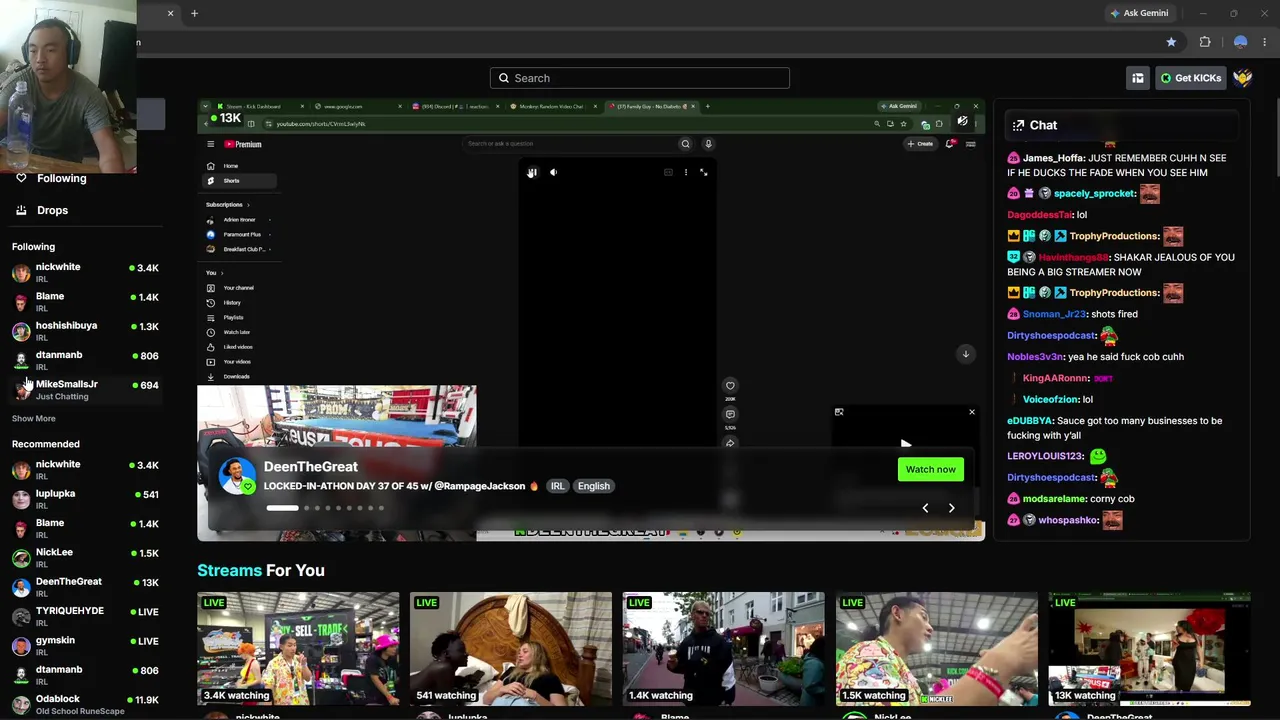
Task: Click spacely_sprocket's username in chat
Action: [1094, 194]
